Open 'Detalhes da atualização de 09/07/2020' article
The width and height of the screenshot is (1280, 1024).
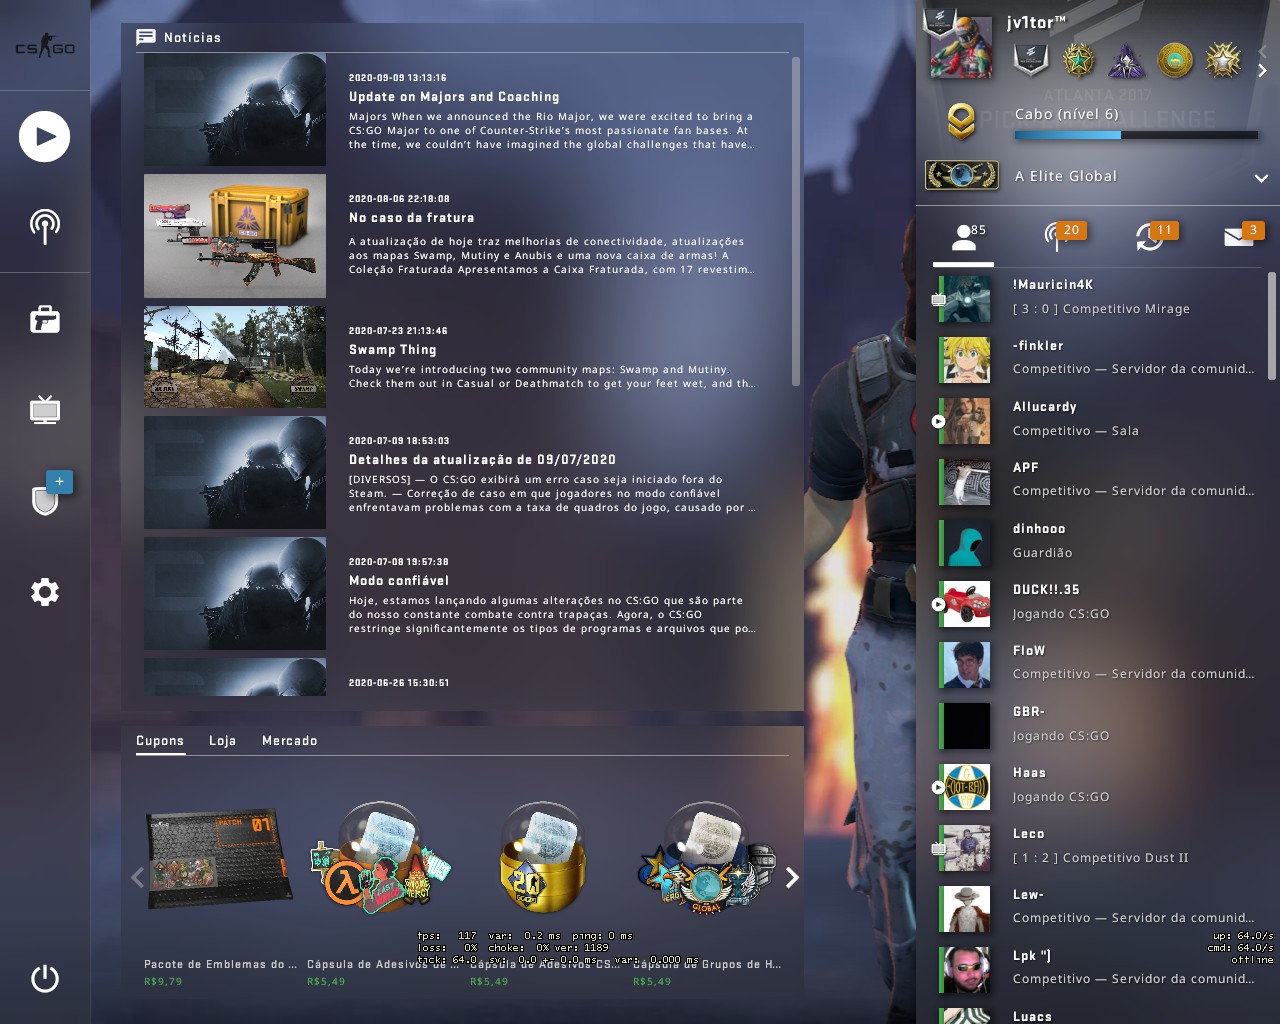[482, 460]
